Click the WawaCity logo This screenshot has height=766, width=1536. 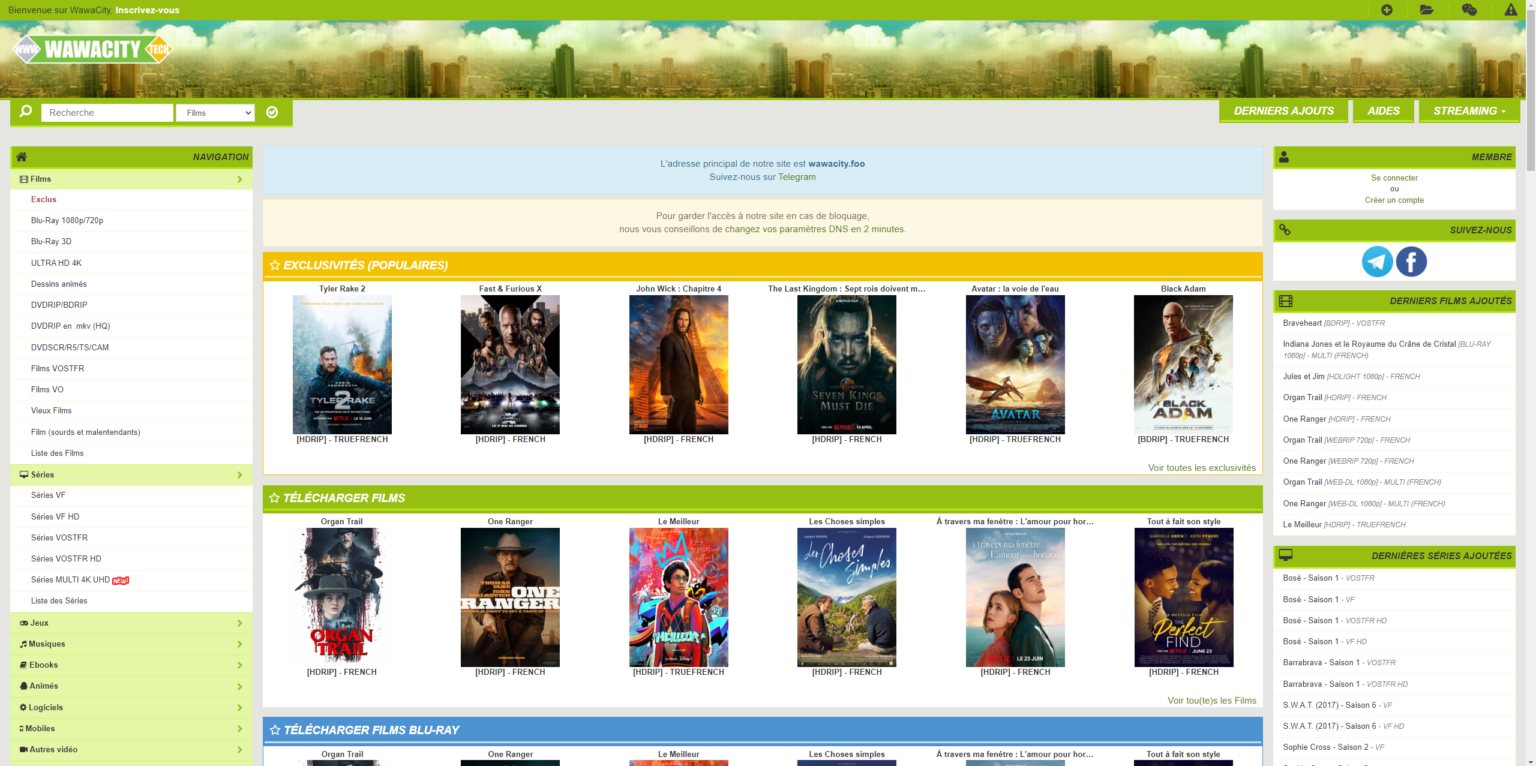click(x=92, y=49)
